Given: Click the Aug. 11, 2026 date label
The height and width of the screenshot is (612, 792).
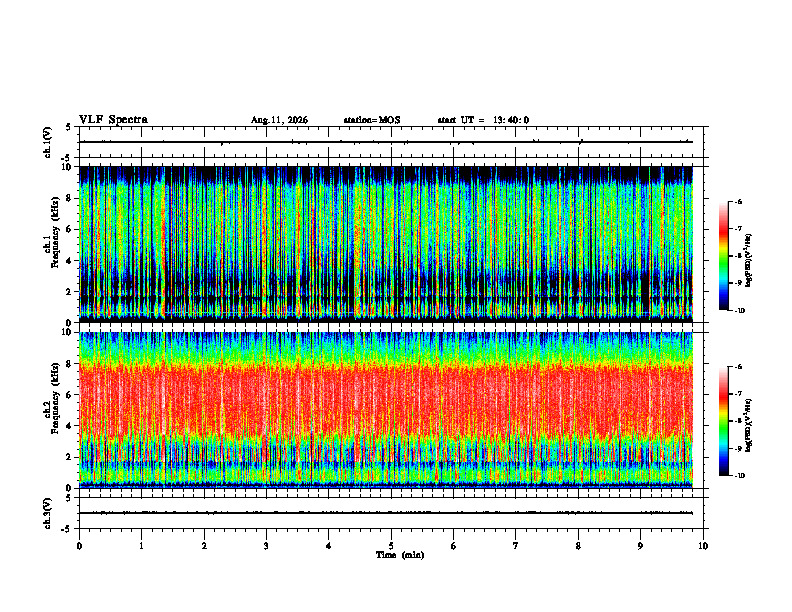Looking at the screenshot, I should coord(279,120).
